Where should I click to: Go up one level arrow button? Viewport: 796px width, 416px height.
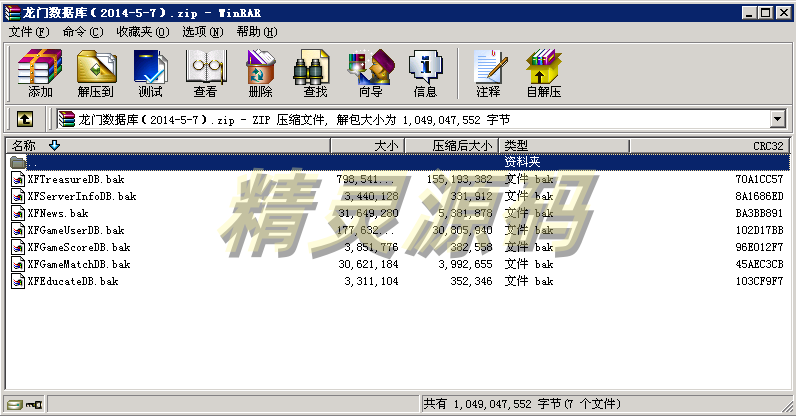click(25, 119)
